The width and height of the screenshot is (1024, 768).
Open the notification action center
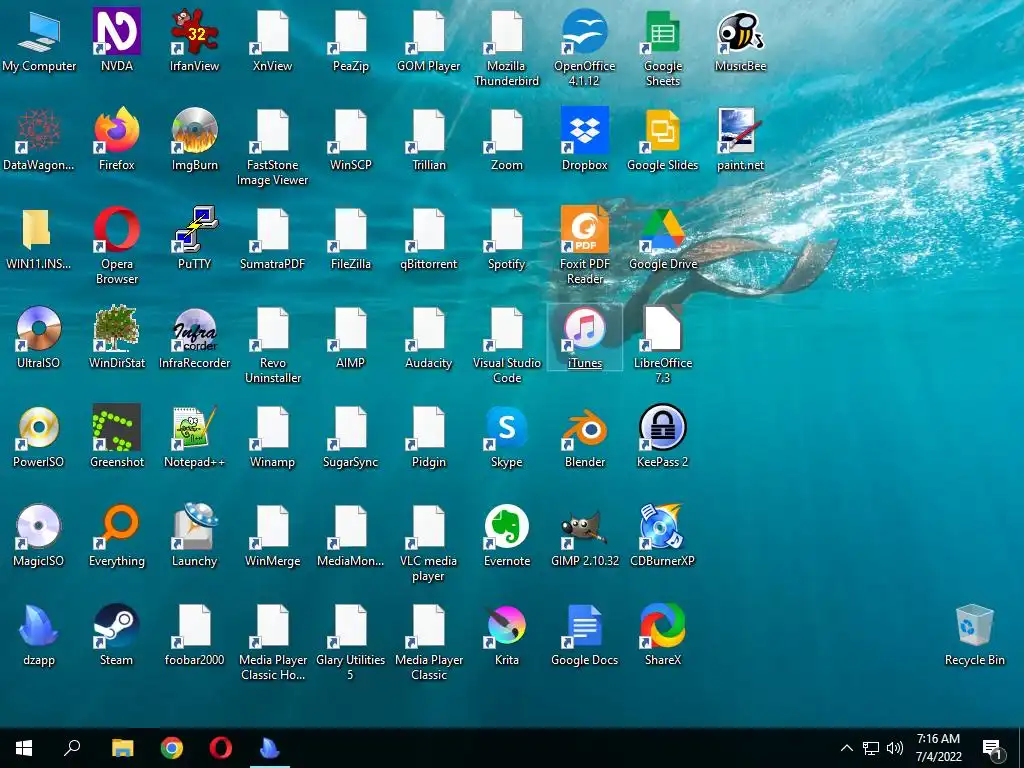[993, 749]
